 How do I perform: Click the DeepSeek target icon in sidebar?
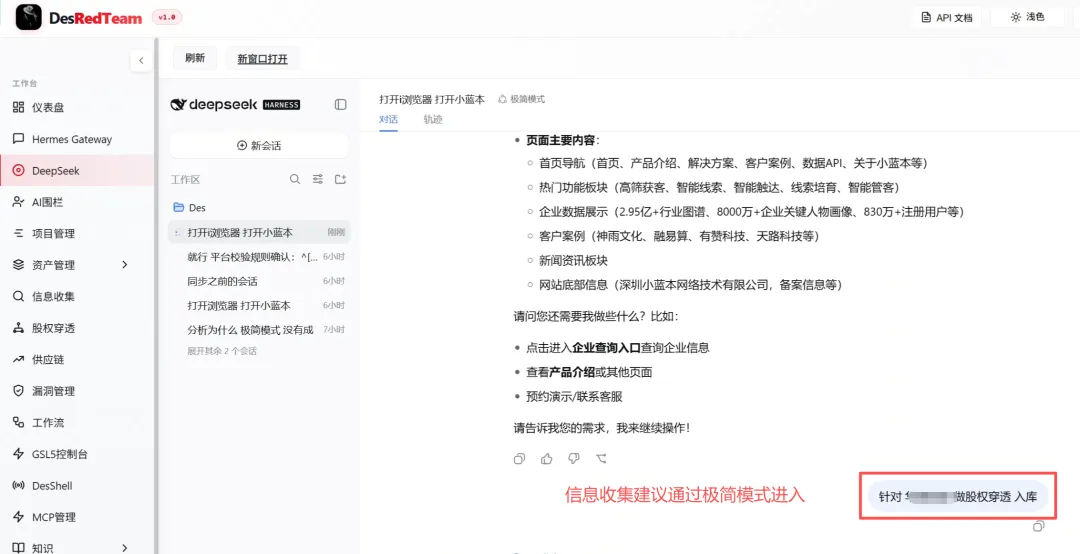point(19,171)
